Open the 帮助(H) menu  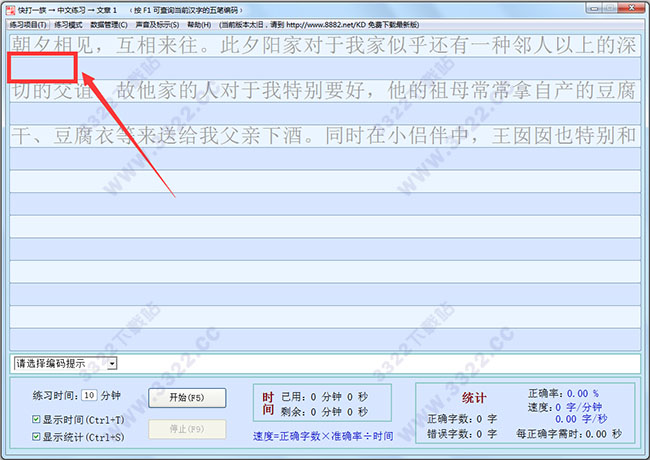[199, 25]
